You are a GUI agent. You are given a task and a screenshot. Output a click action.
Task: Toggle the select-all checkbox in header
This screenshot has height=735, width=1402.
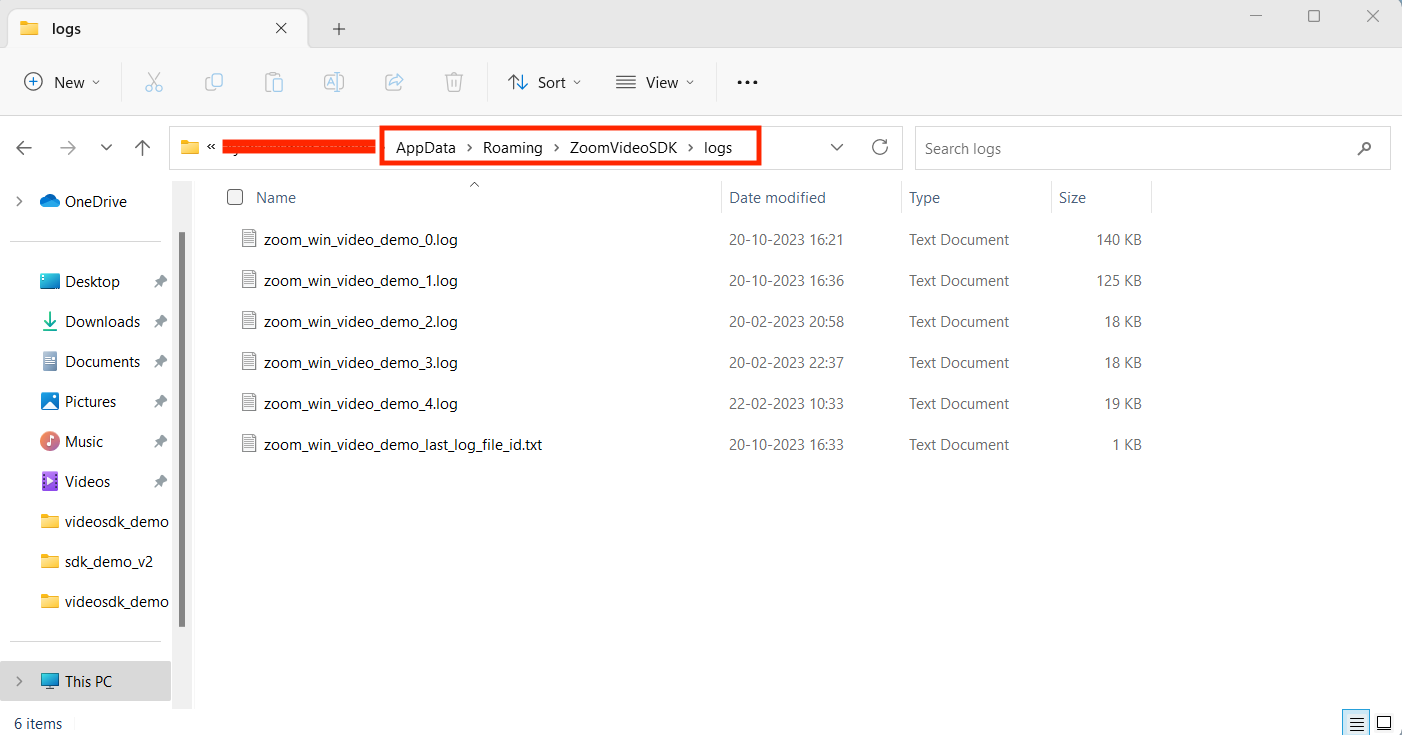tap(235, 197)
